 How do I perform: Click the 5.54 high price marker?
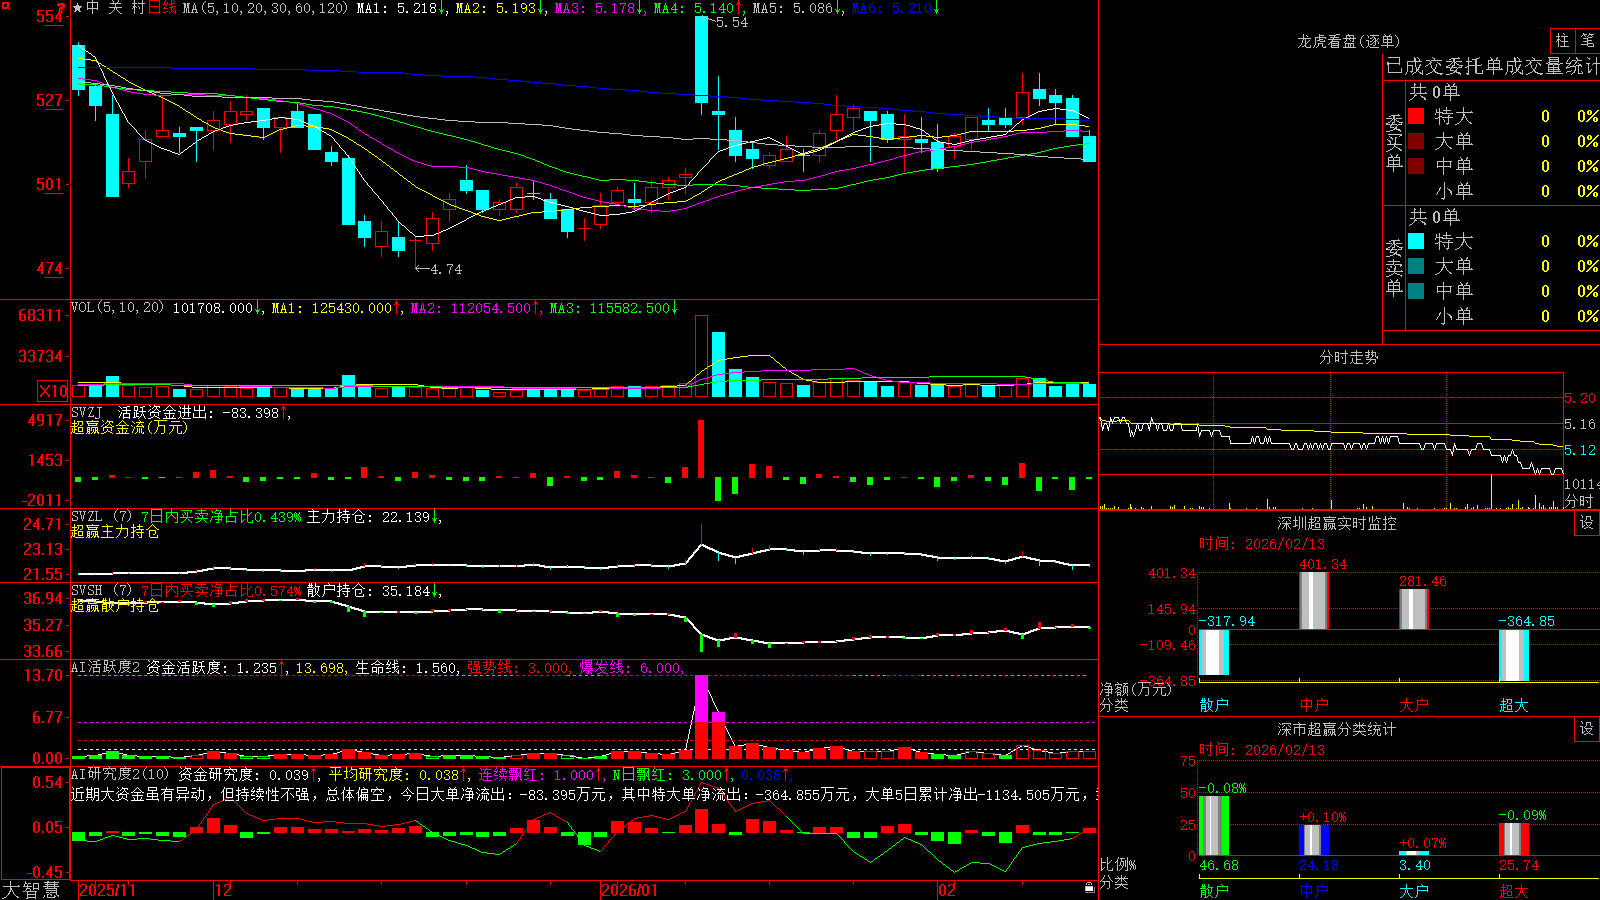(731, 22)
